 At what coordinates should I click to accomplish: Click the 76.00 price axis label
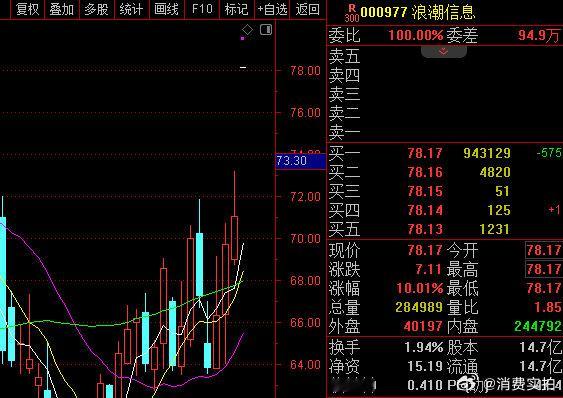305,113
